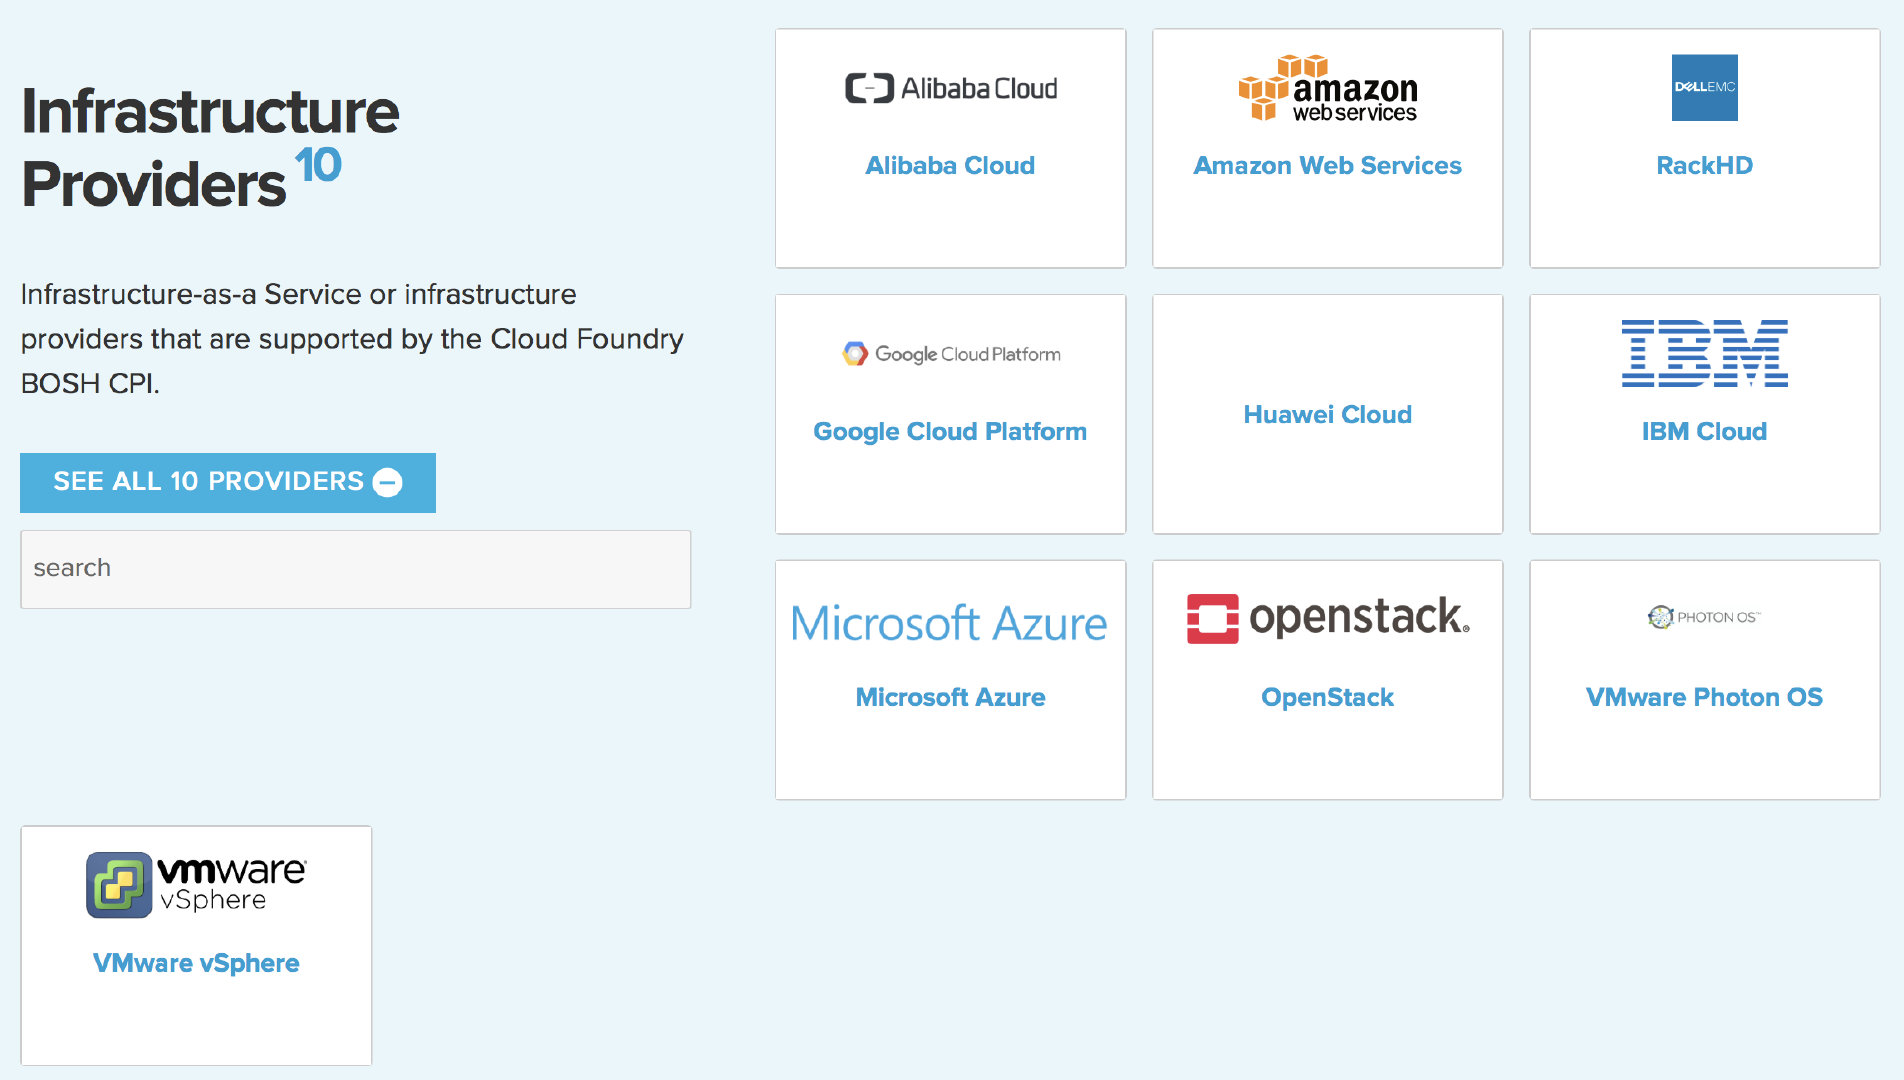Select the Huawei Cloud link
1904x1080 pixels.
[x=1327, y=415]
